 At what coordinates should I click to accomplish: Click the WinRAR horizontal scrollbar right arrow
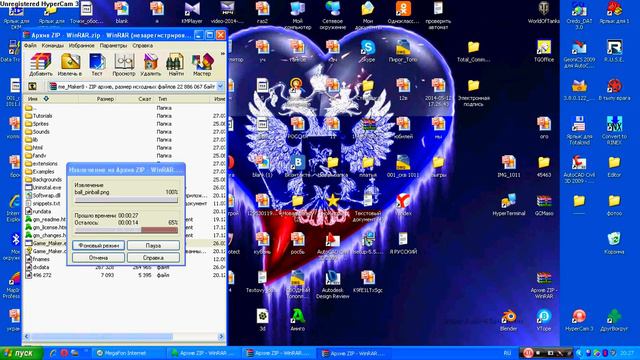[x=221, y=336]
